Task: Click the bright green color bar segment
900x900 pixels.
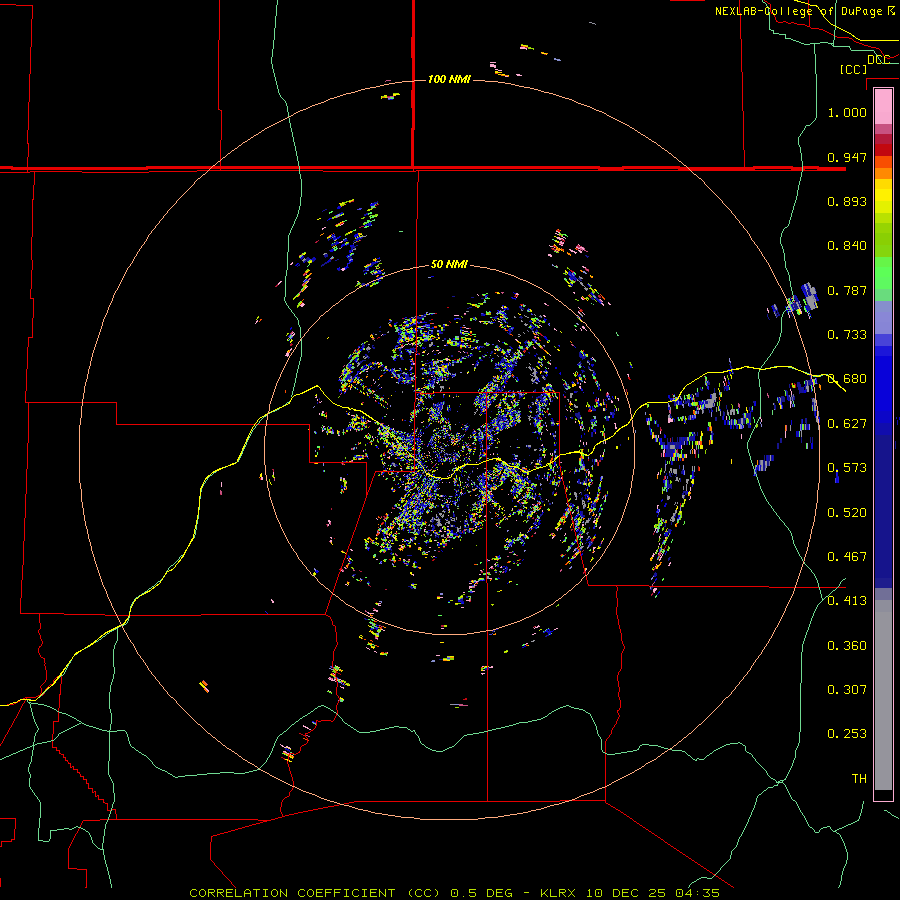Action: [x=883, y=273]
